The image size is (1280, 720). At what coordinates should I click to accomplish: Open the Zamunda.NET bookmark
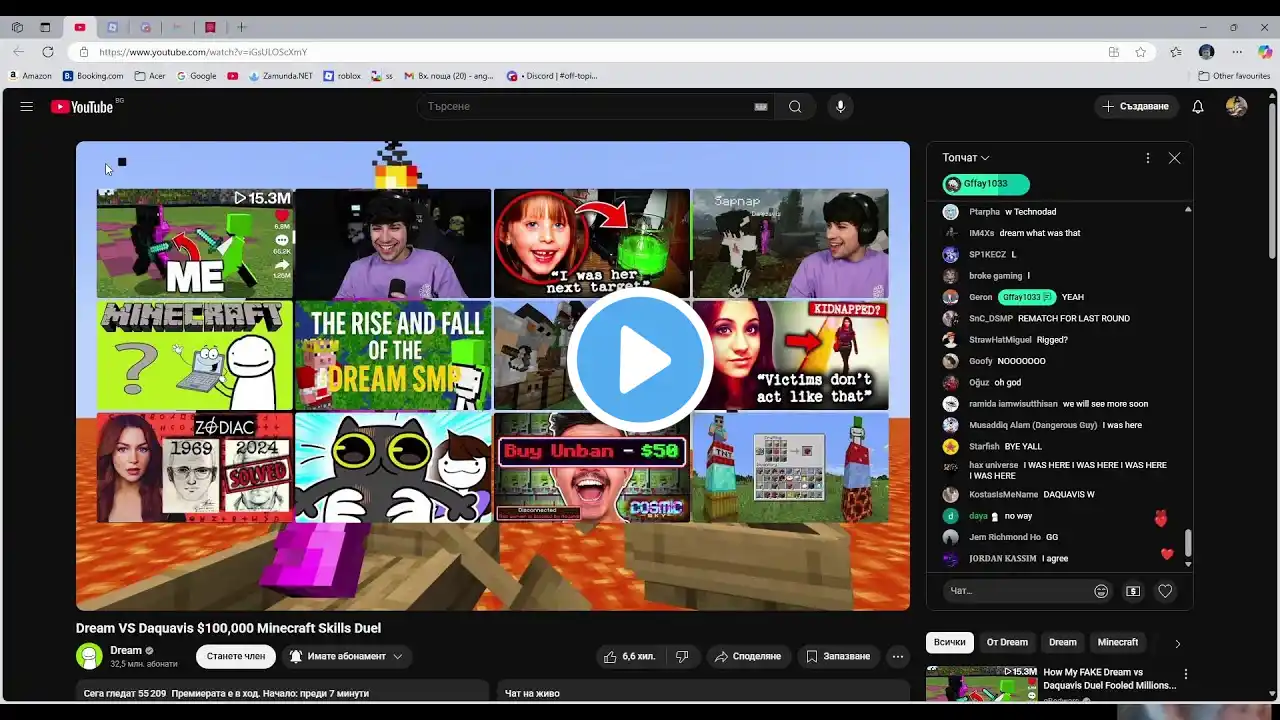click(281, 76)
